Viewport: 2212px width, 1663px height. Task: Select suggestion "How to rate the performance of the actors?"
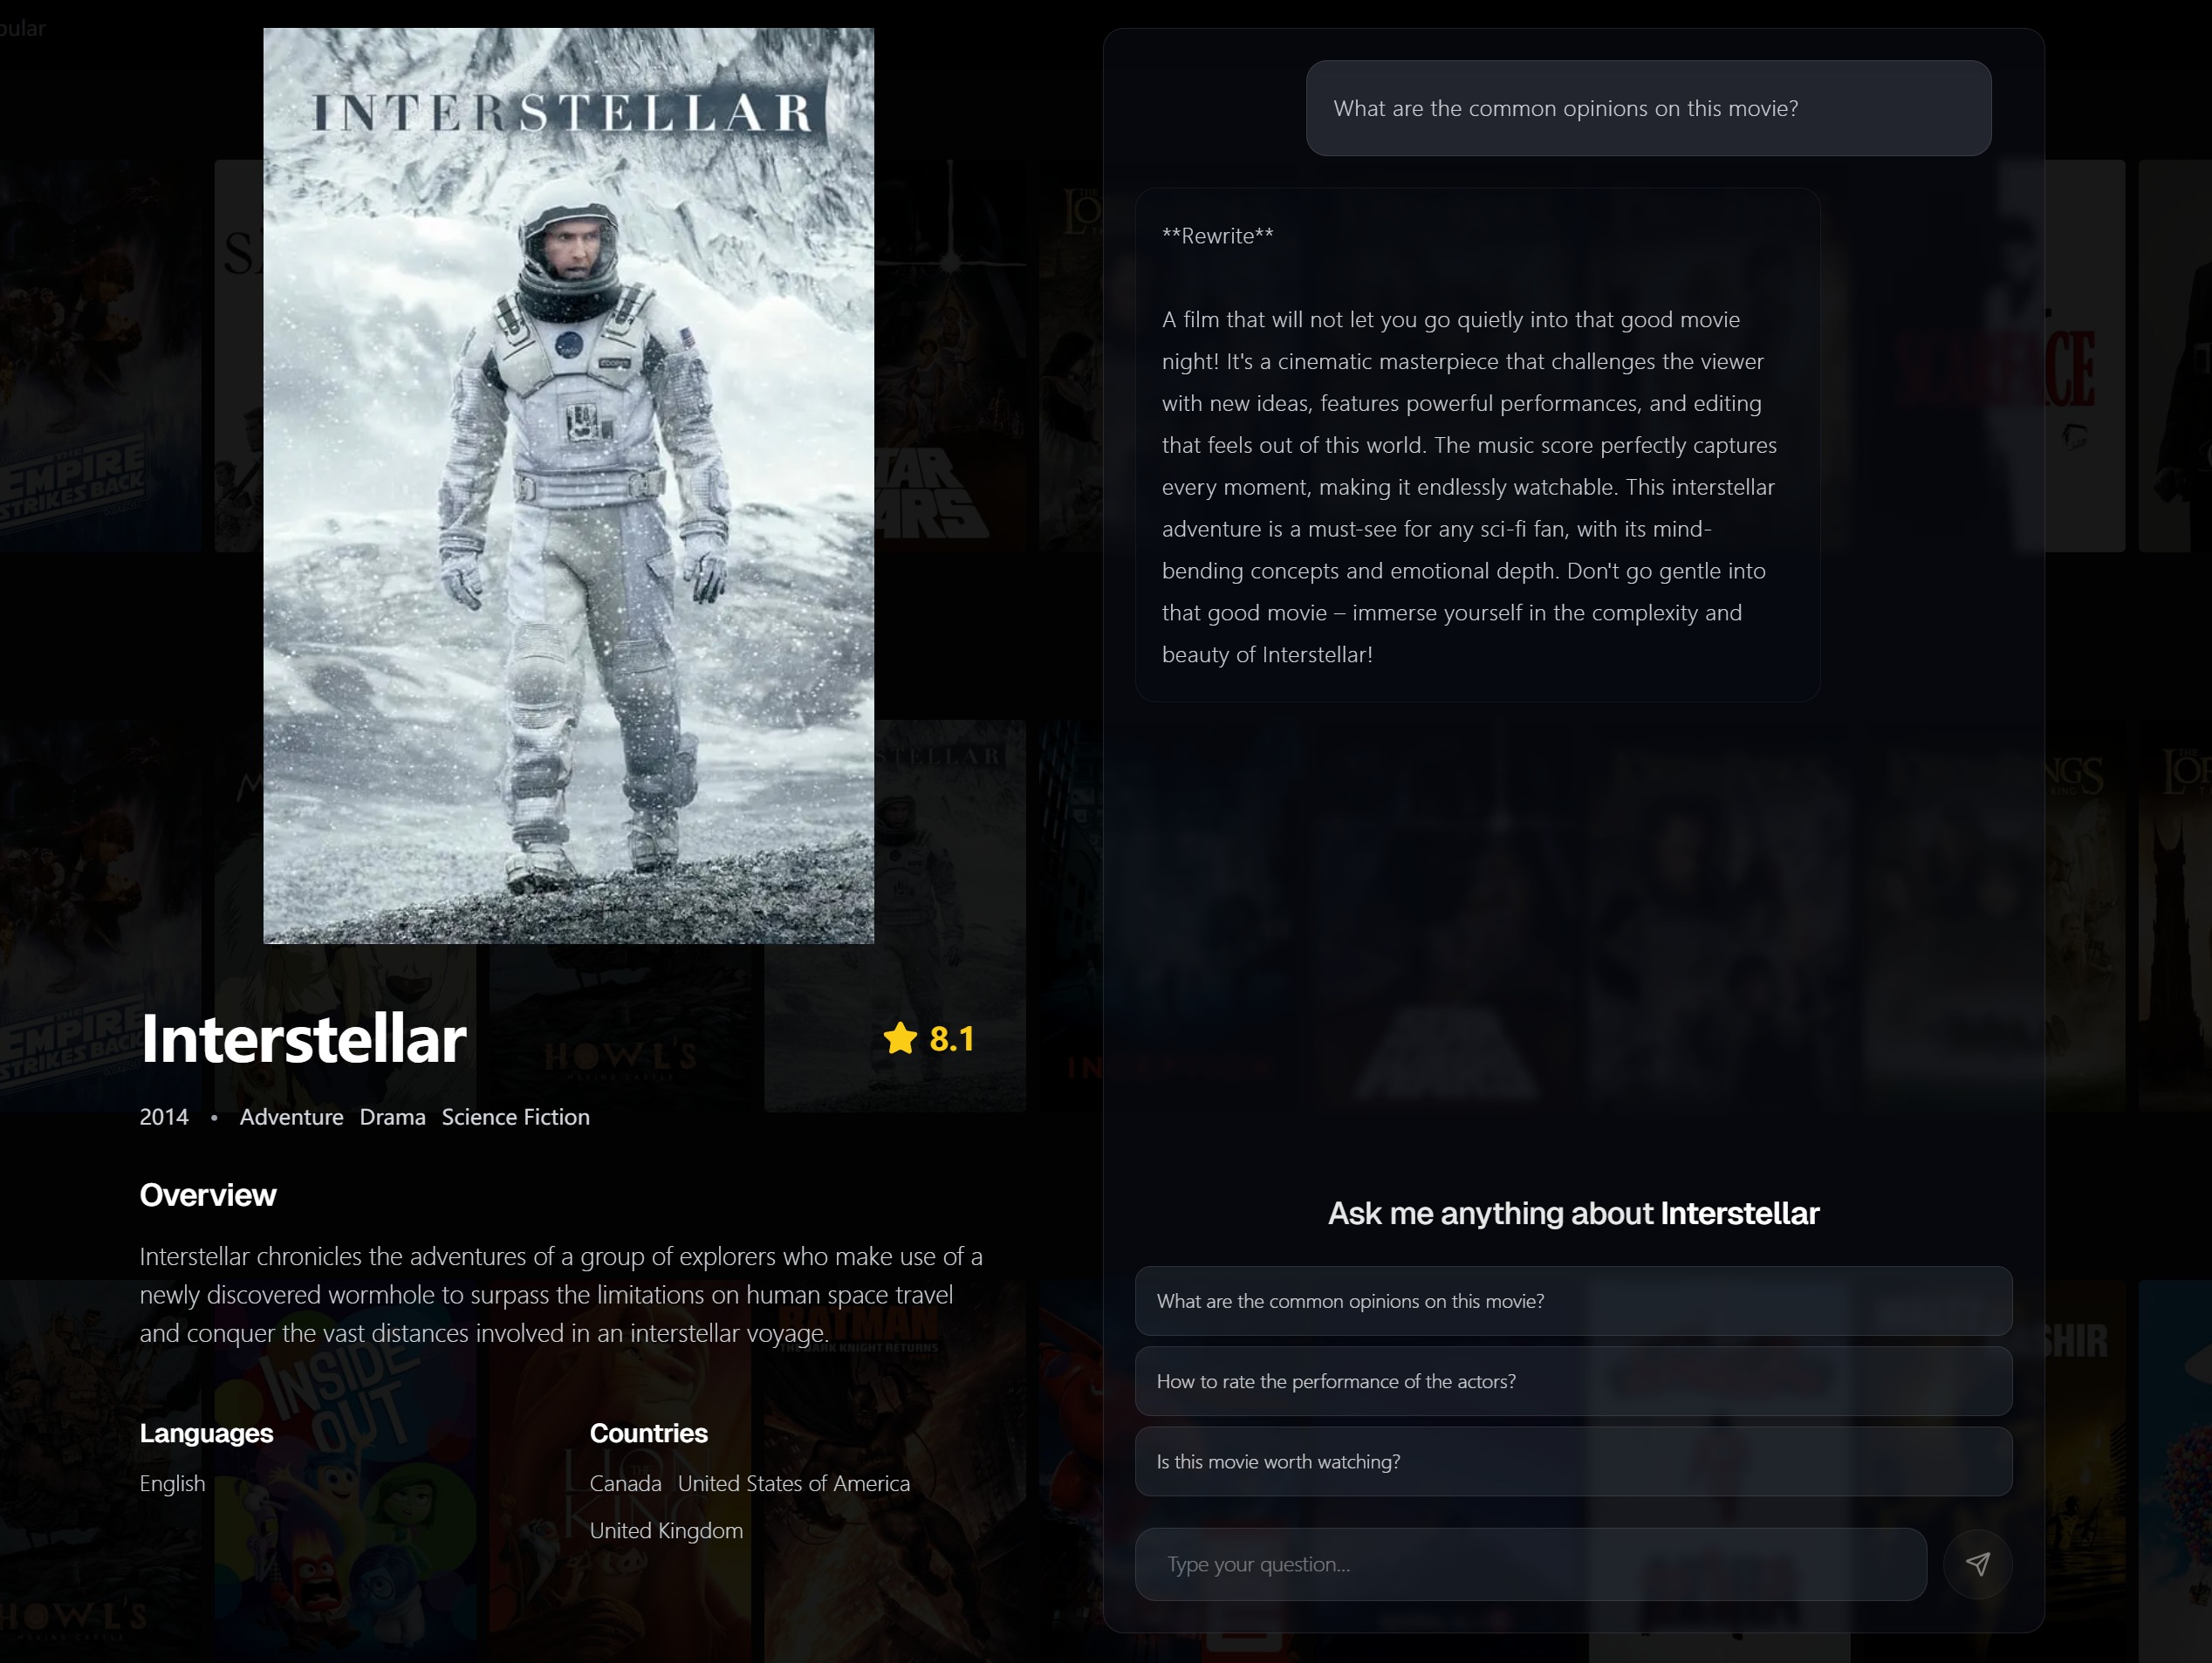(1573, 1381)
